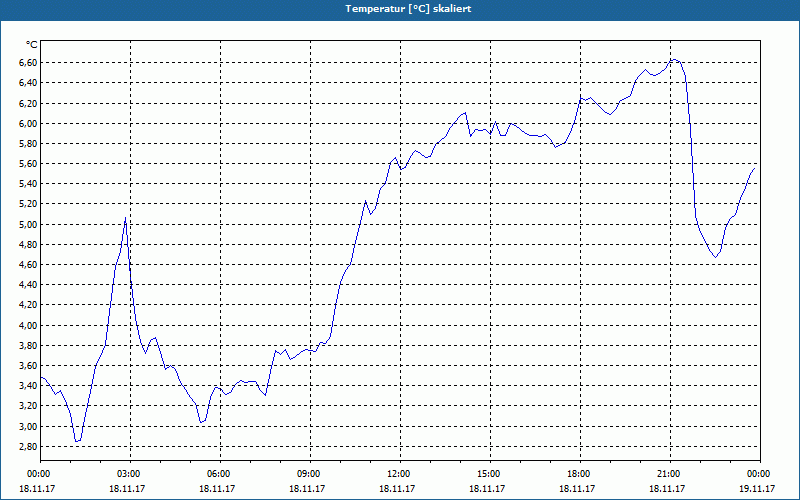Click the "15:00" time label
Image resolution: width=800 pixels, height=500 pixels.
point(488,474)
